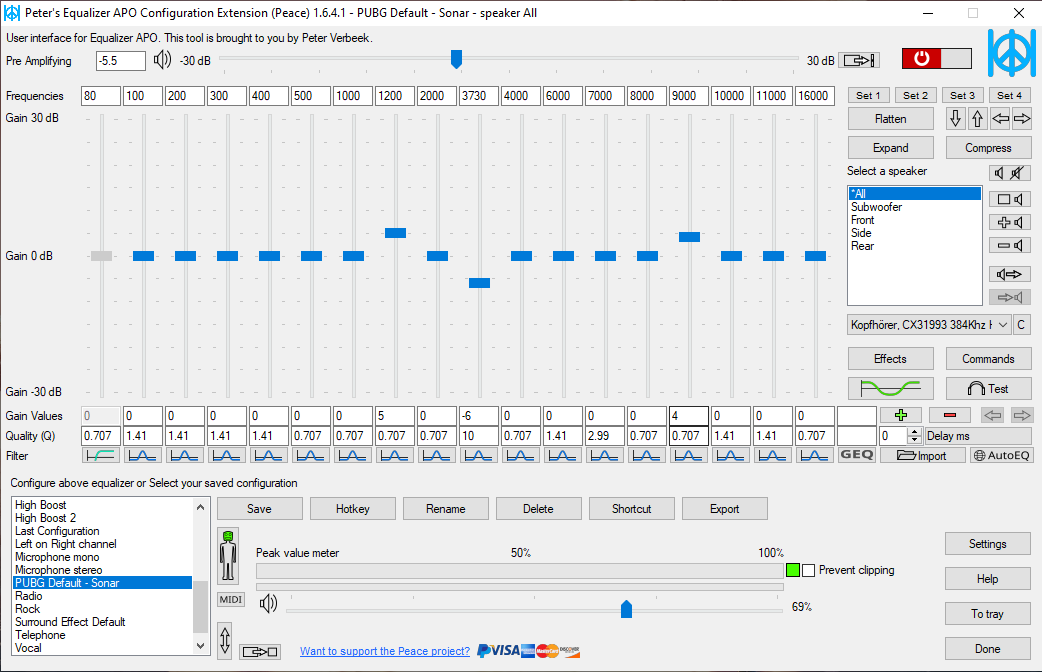
Task: Open the Kopfhörer device dropdown
Action: coord(929,325)
